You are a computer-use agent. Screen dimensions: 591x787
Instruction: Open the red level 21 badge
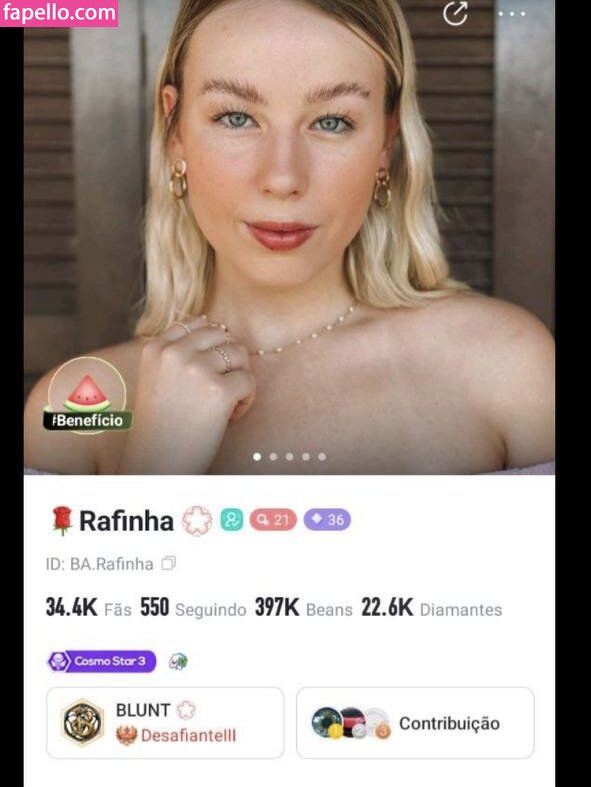pos(273,519)
